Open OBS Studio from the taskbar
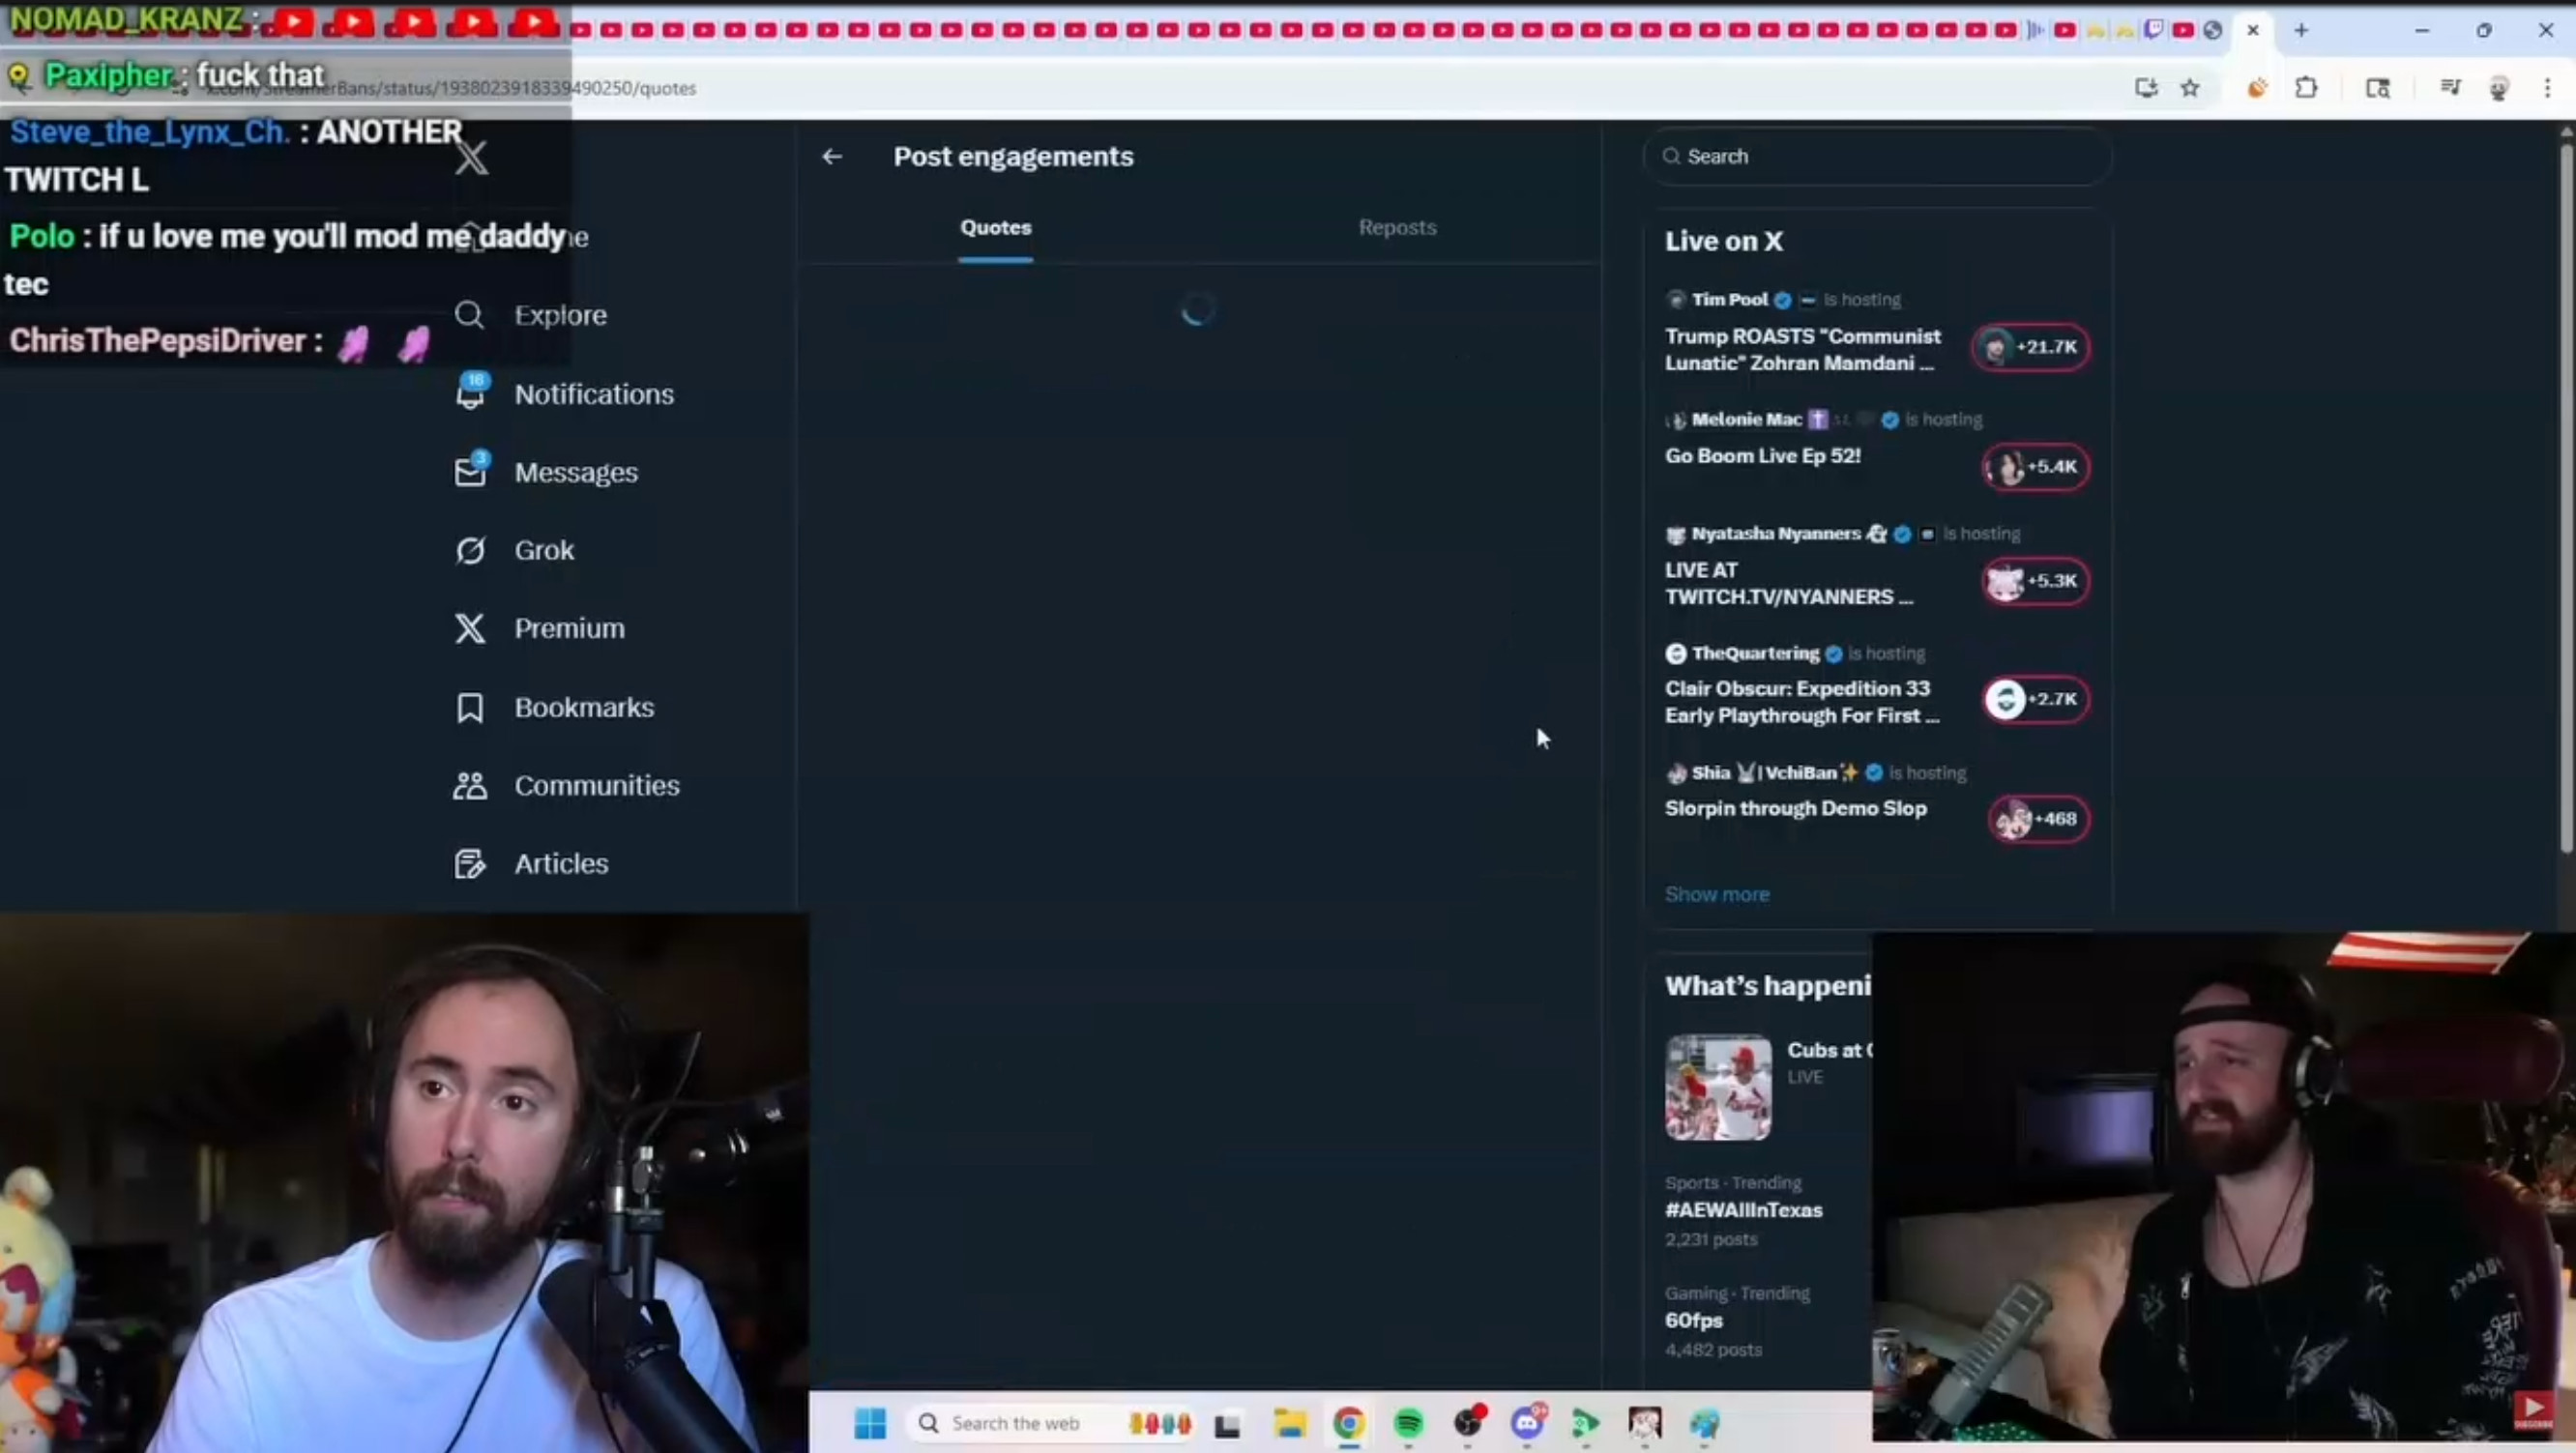Viewport: 2576px width, 1453px height. pyautogui.click(x=1468, y=1422)
